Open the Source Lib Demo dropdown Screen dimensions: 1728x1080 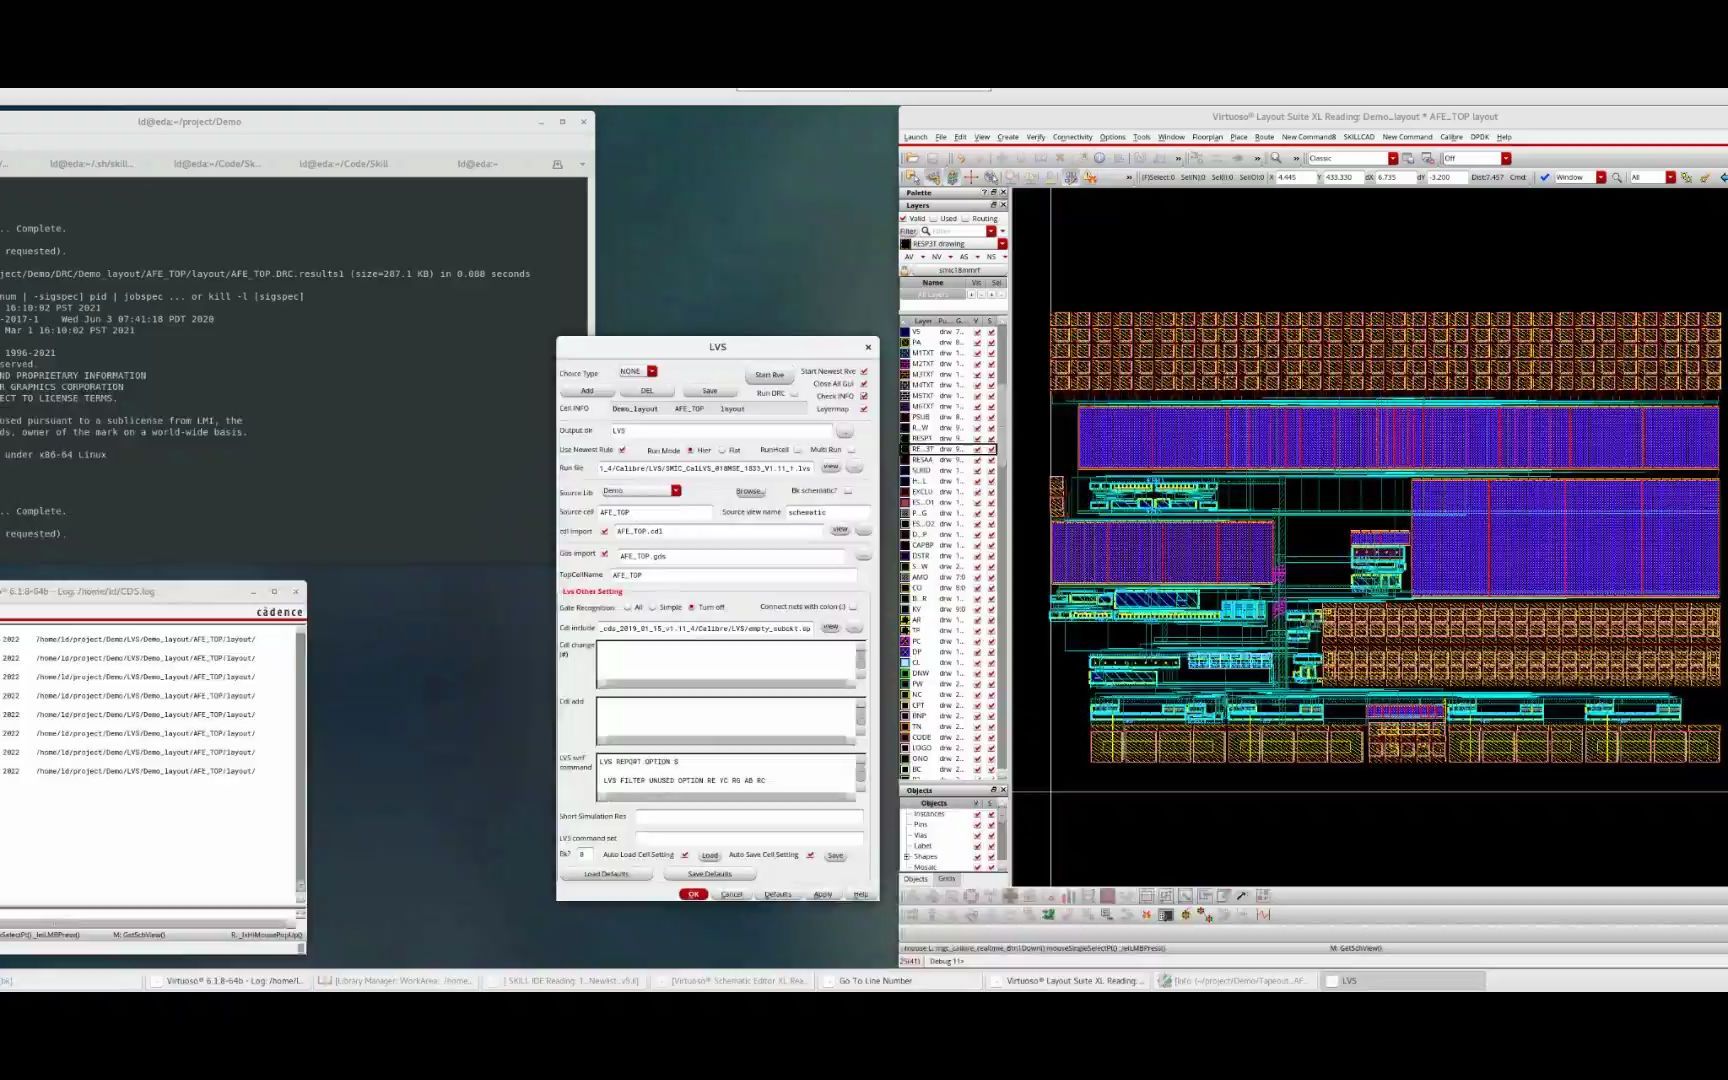676,490
